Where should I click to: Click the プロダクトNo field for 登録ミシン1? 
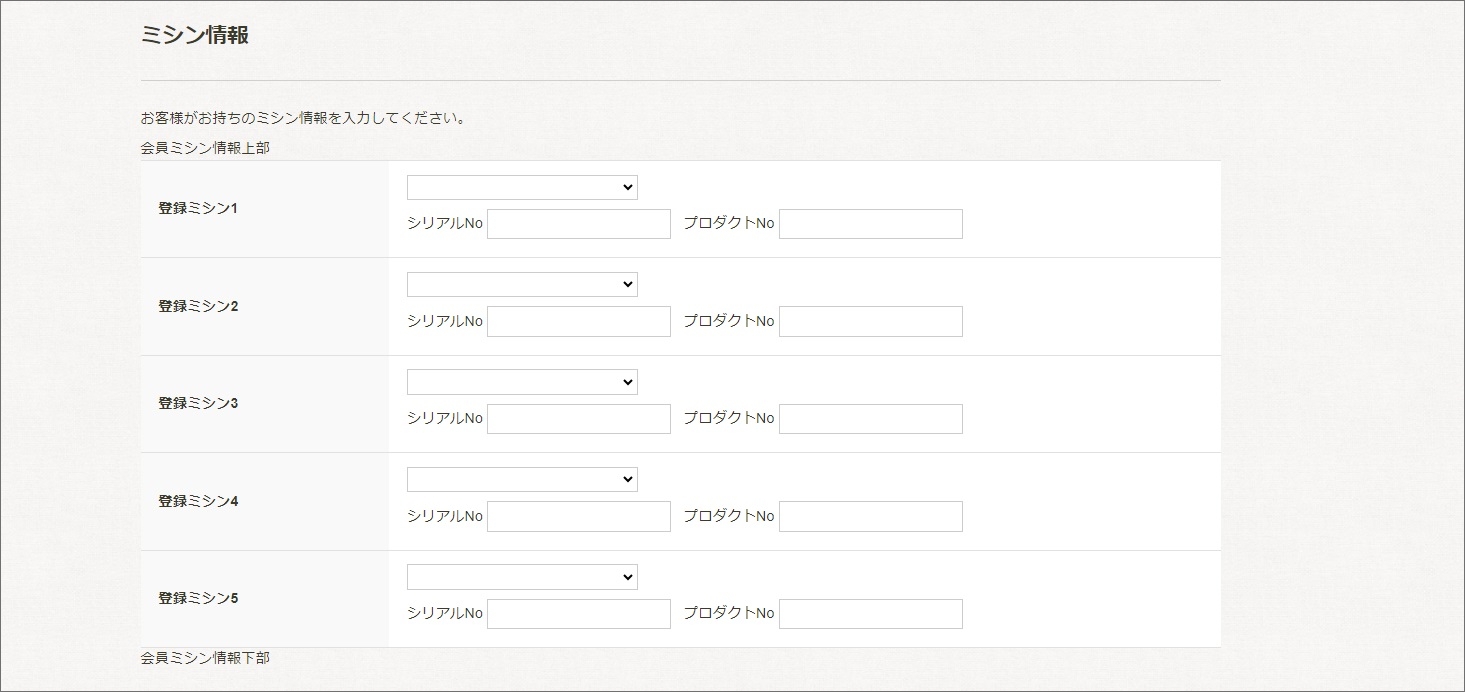tap(870, 224)
